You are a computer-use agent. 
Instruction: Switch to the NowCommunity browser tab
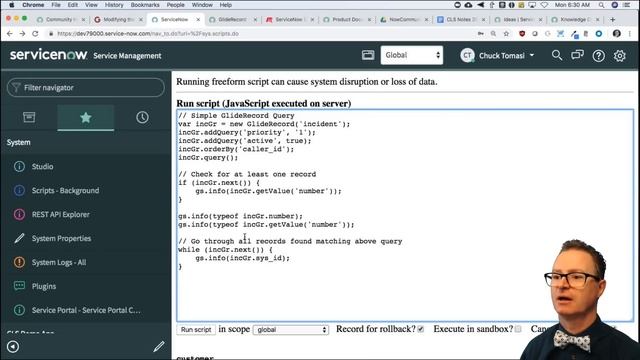click(x=404, y=19)
